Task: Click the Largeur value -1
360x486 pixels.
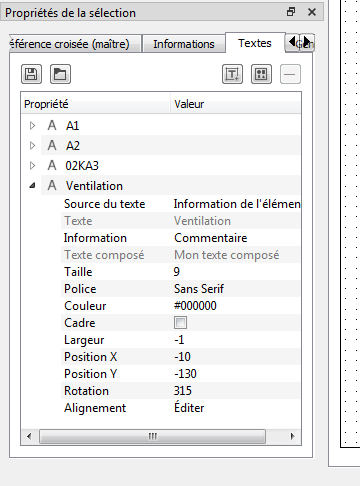Action: 179,340
